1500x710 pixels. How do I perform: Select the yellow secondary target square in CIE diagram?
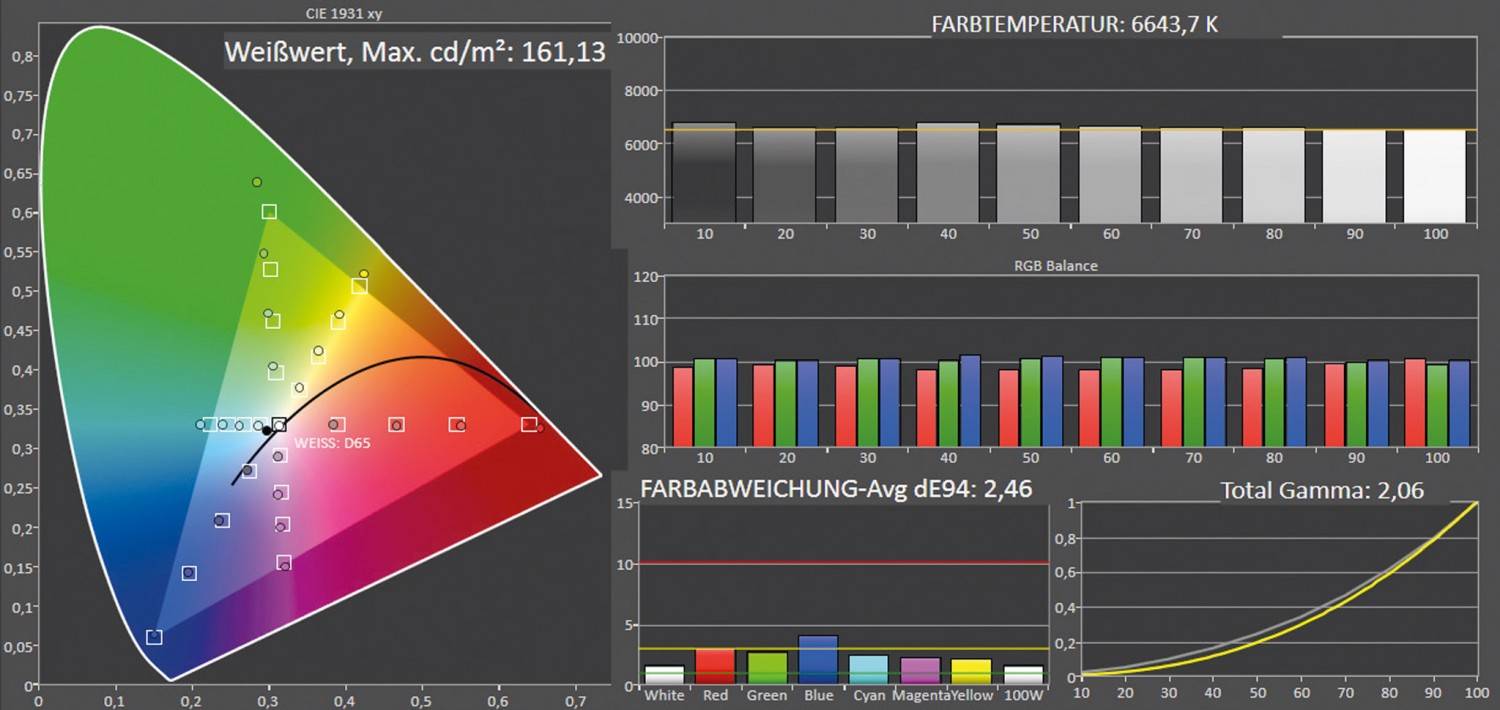[359, 286]
